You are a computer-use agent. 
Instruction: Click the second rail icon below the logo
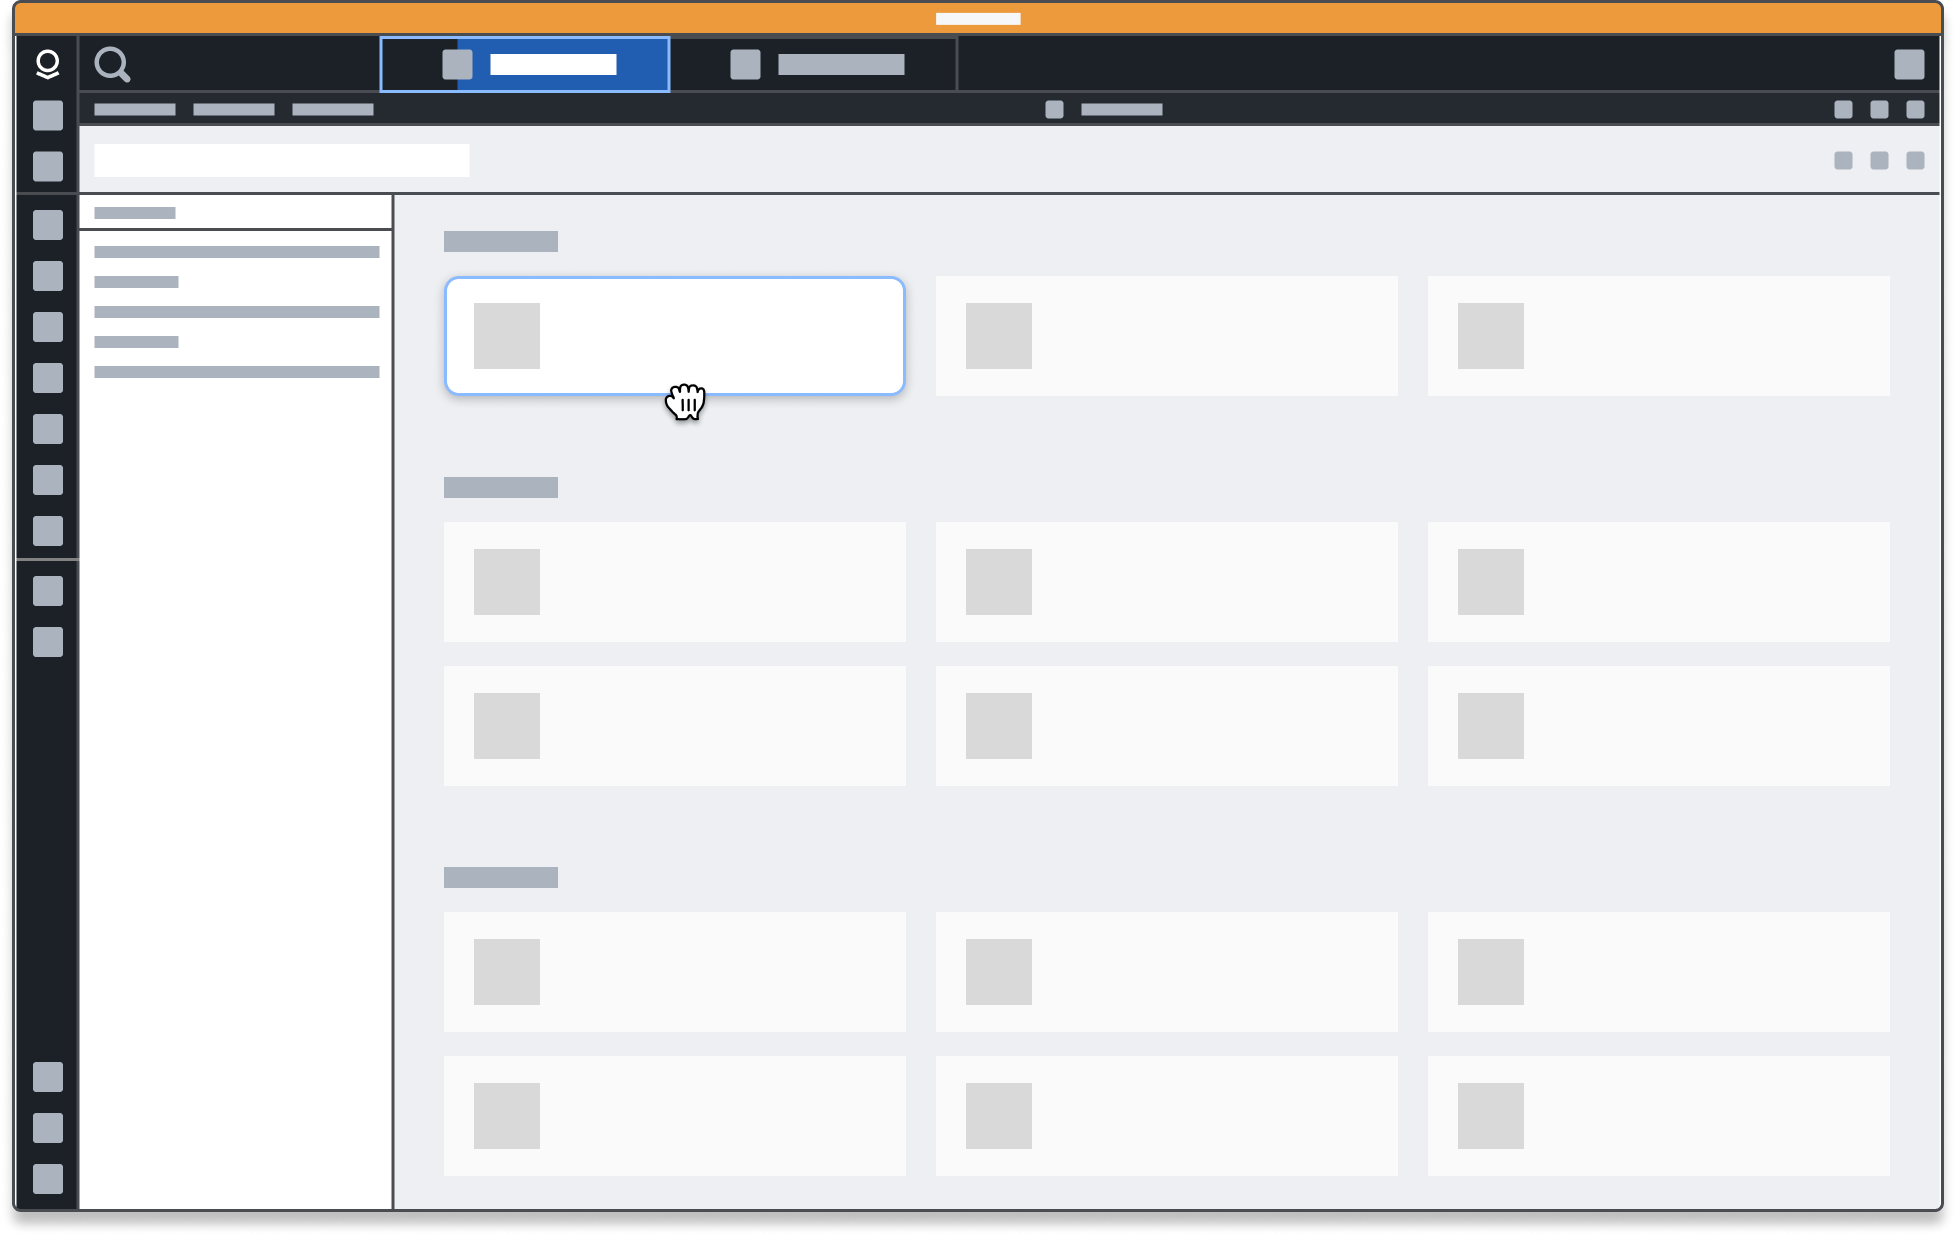click(x=48, y=166)
